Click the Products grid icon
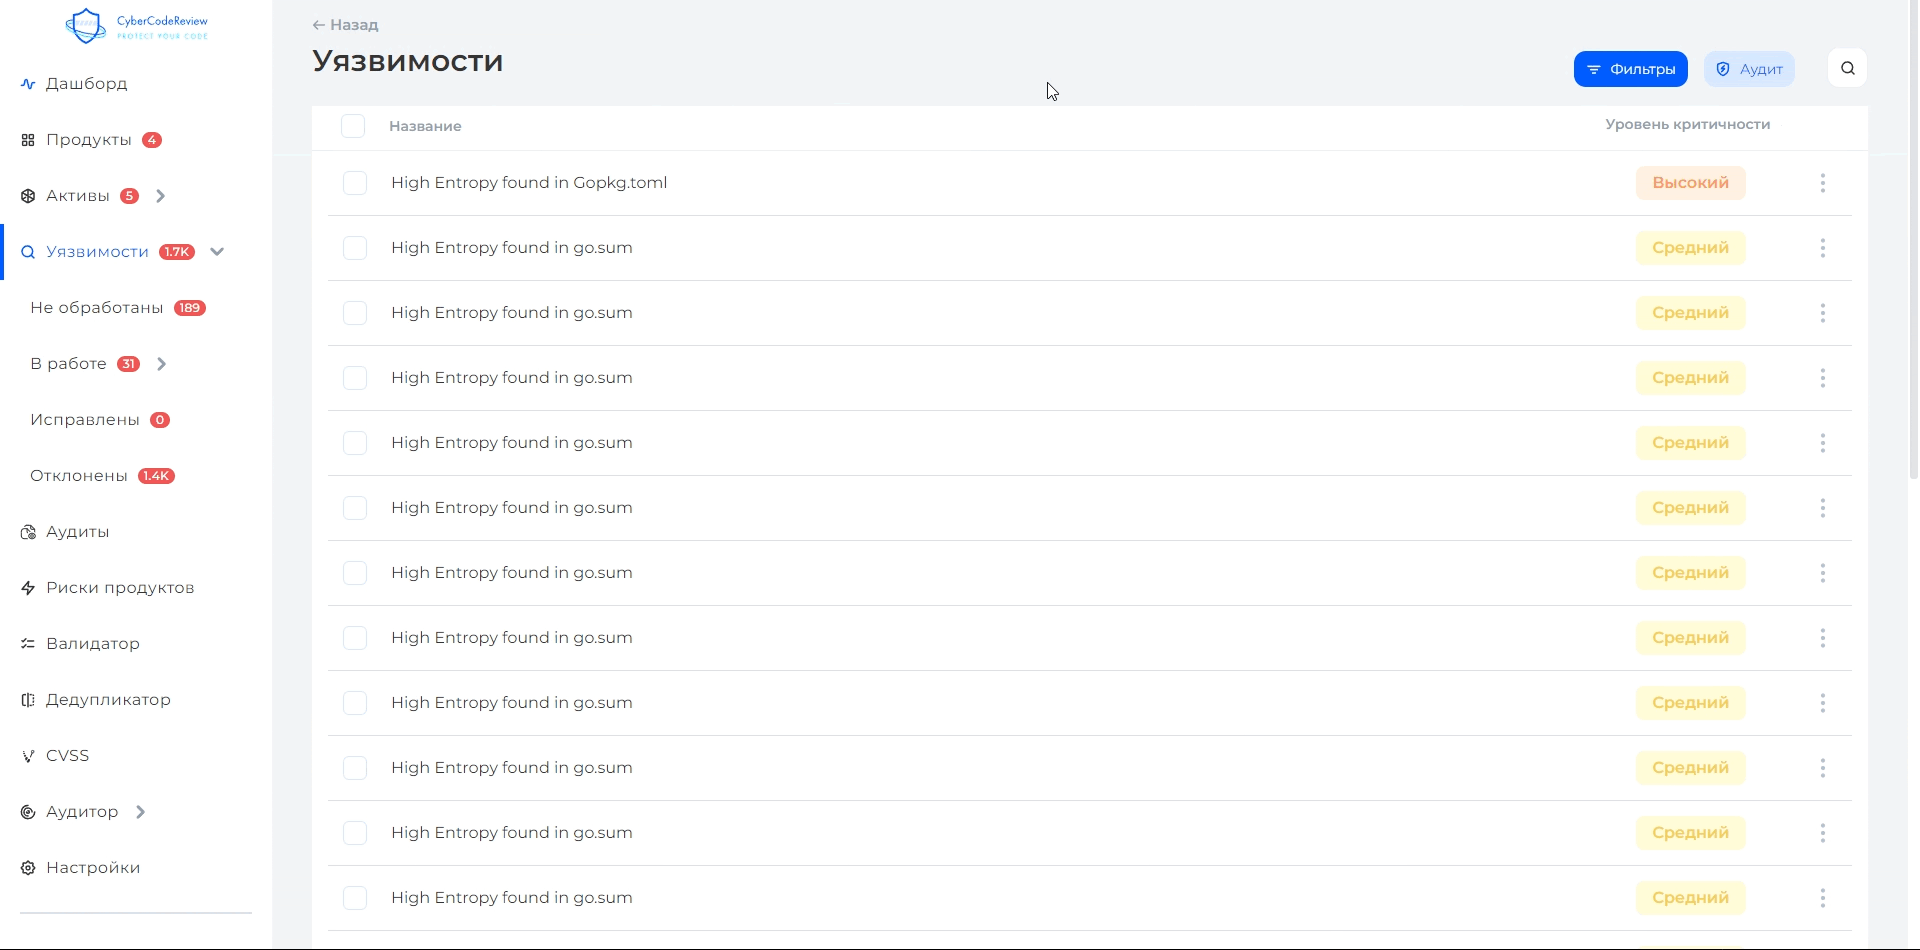1920x950 pixels. [28, 140]
